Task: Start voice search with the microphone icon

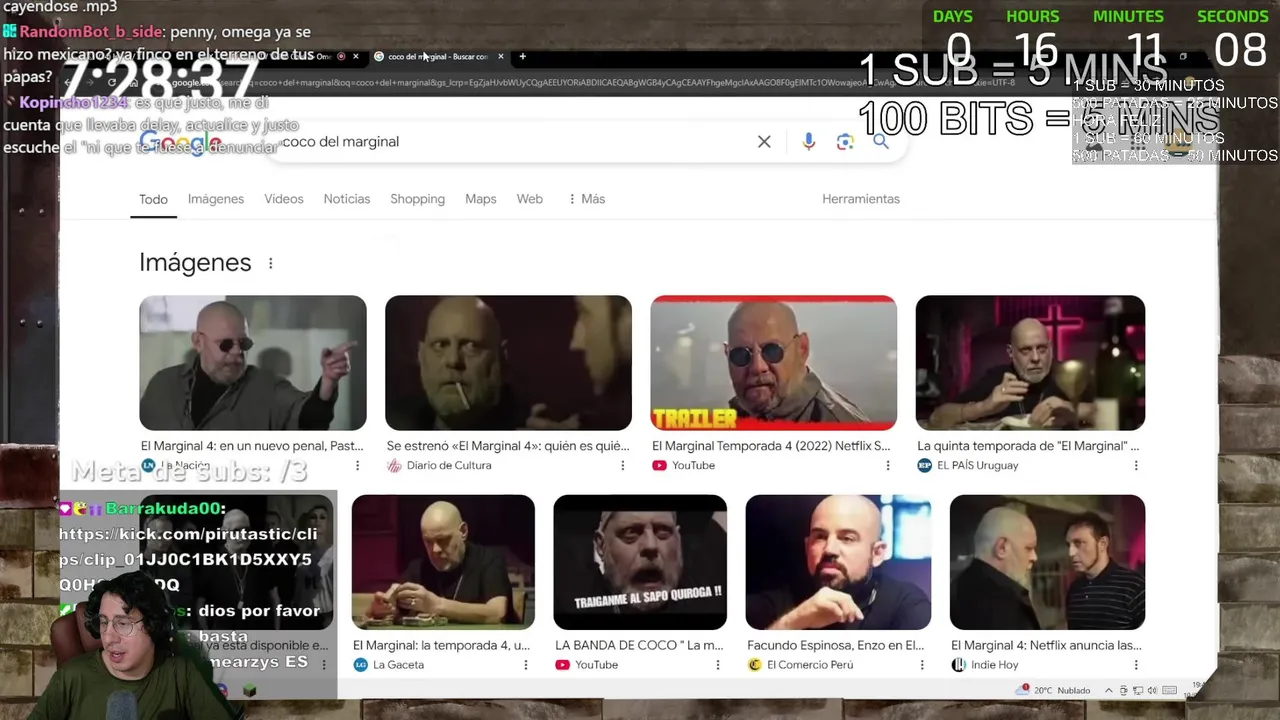Action: (x=808, y=142)
